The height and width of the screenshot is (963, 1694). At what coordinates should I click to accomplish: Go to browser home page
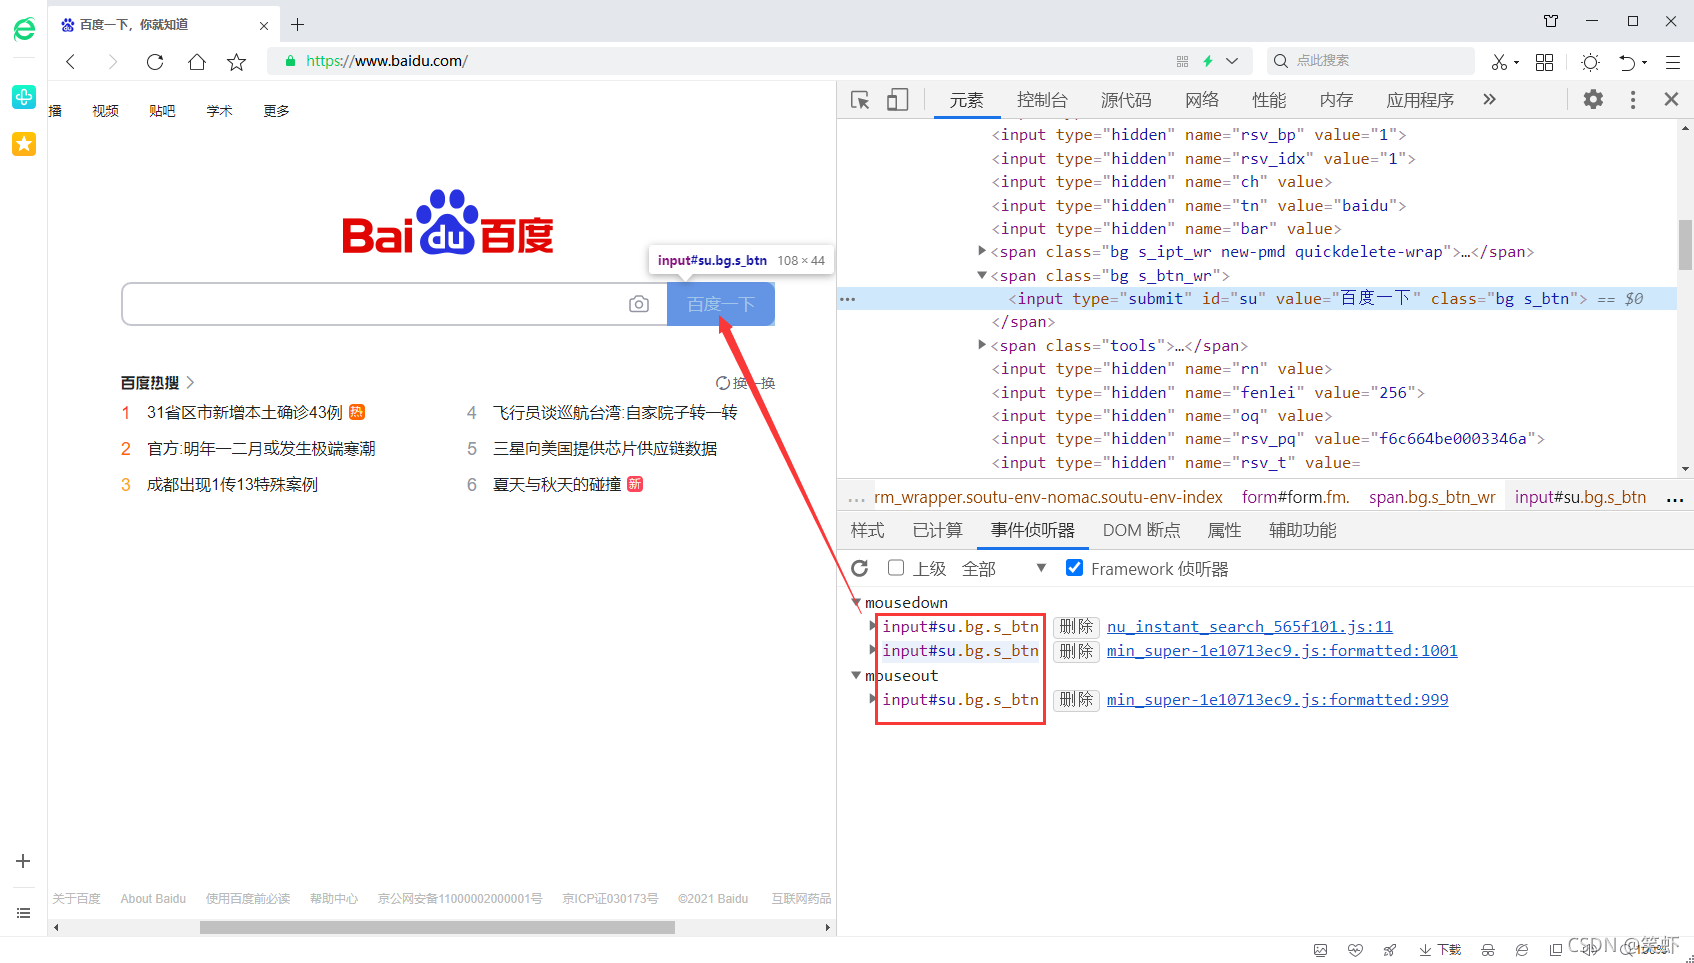pyautogui.click(x=197, y=62)
